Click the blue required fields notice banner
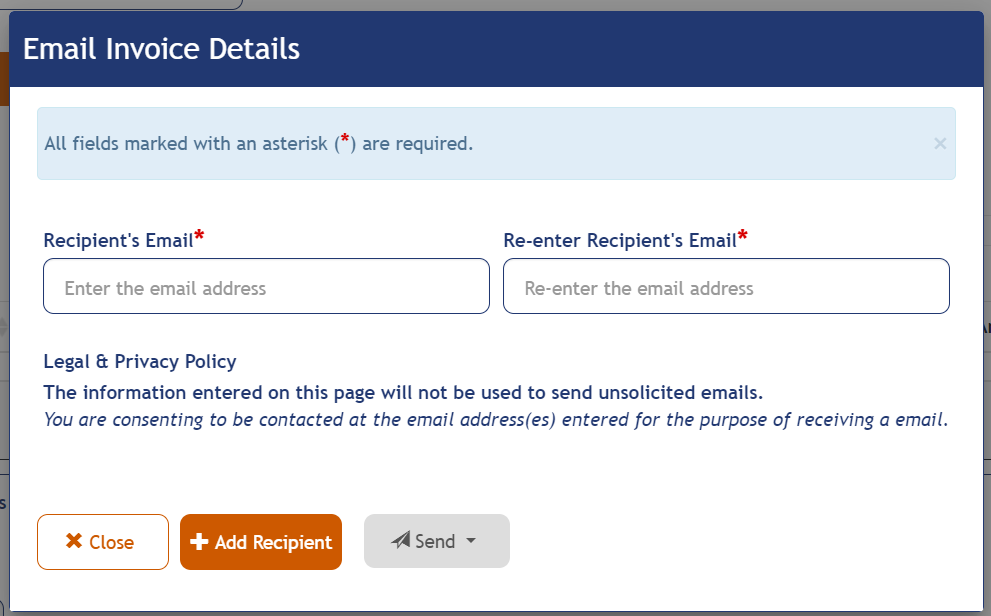This screenshot has width=991, height=616. tap(496, 143)
